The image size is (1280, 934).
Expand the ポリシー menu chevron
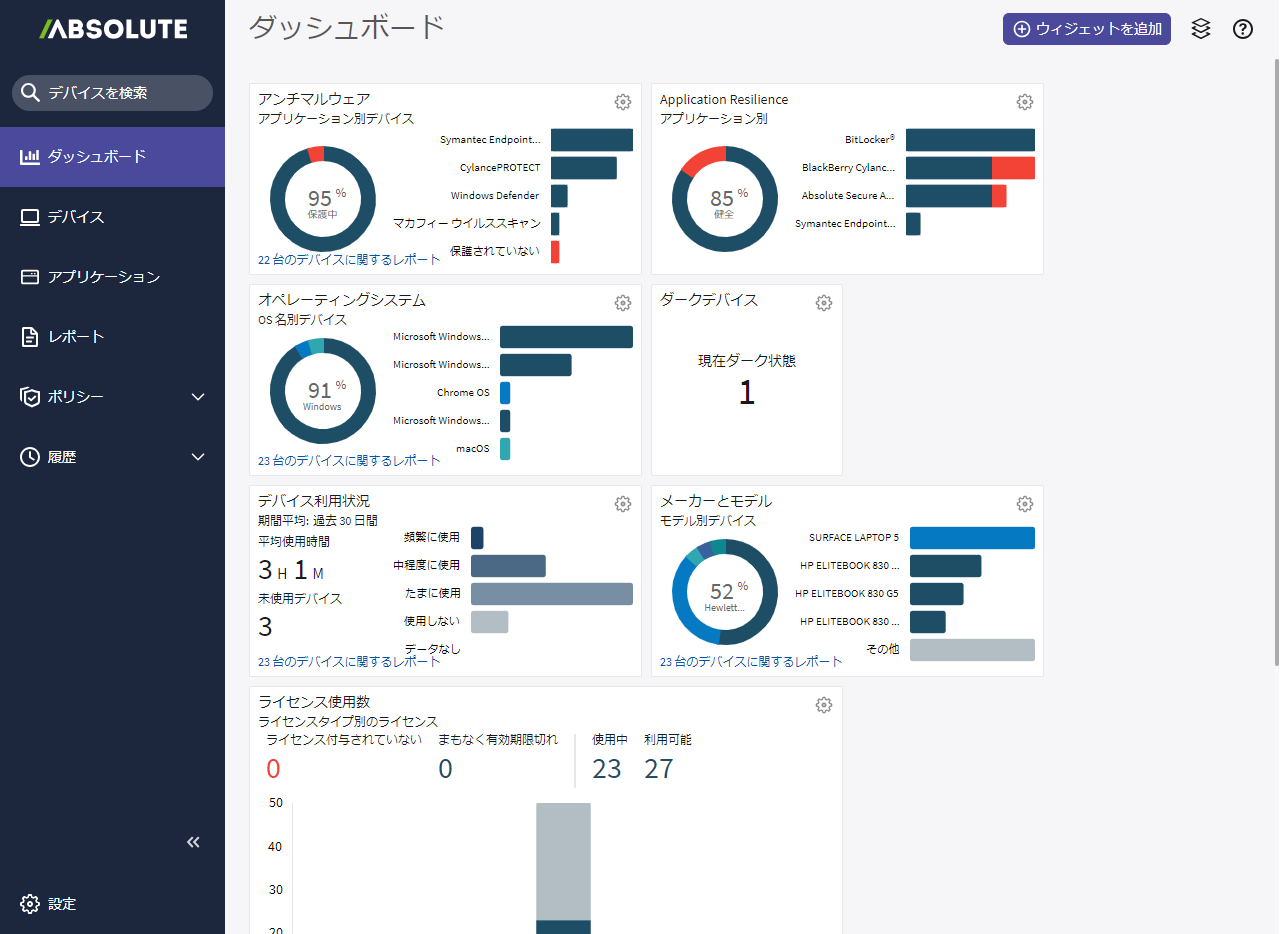tap(198, 397)
